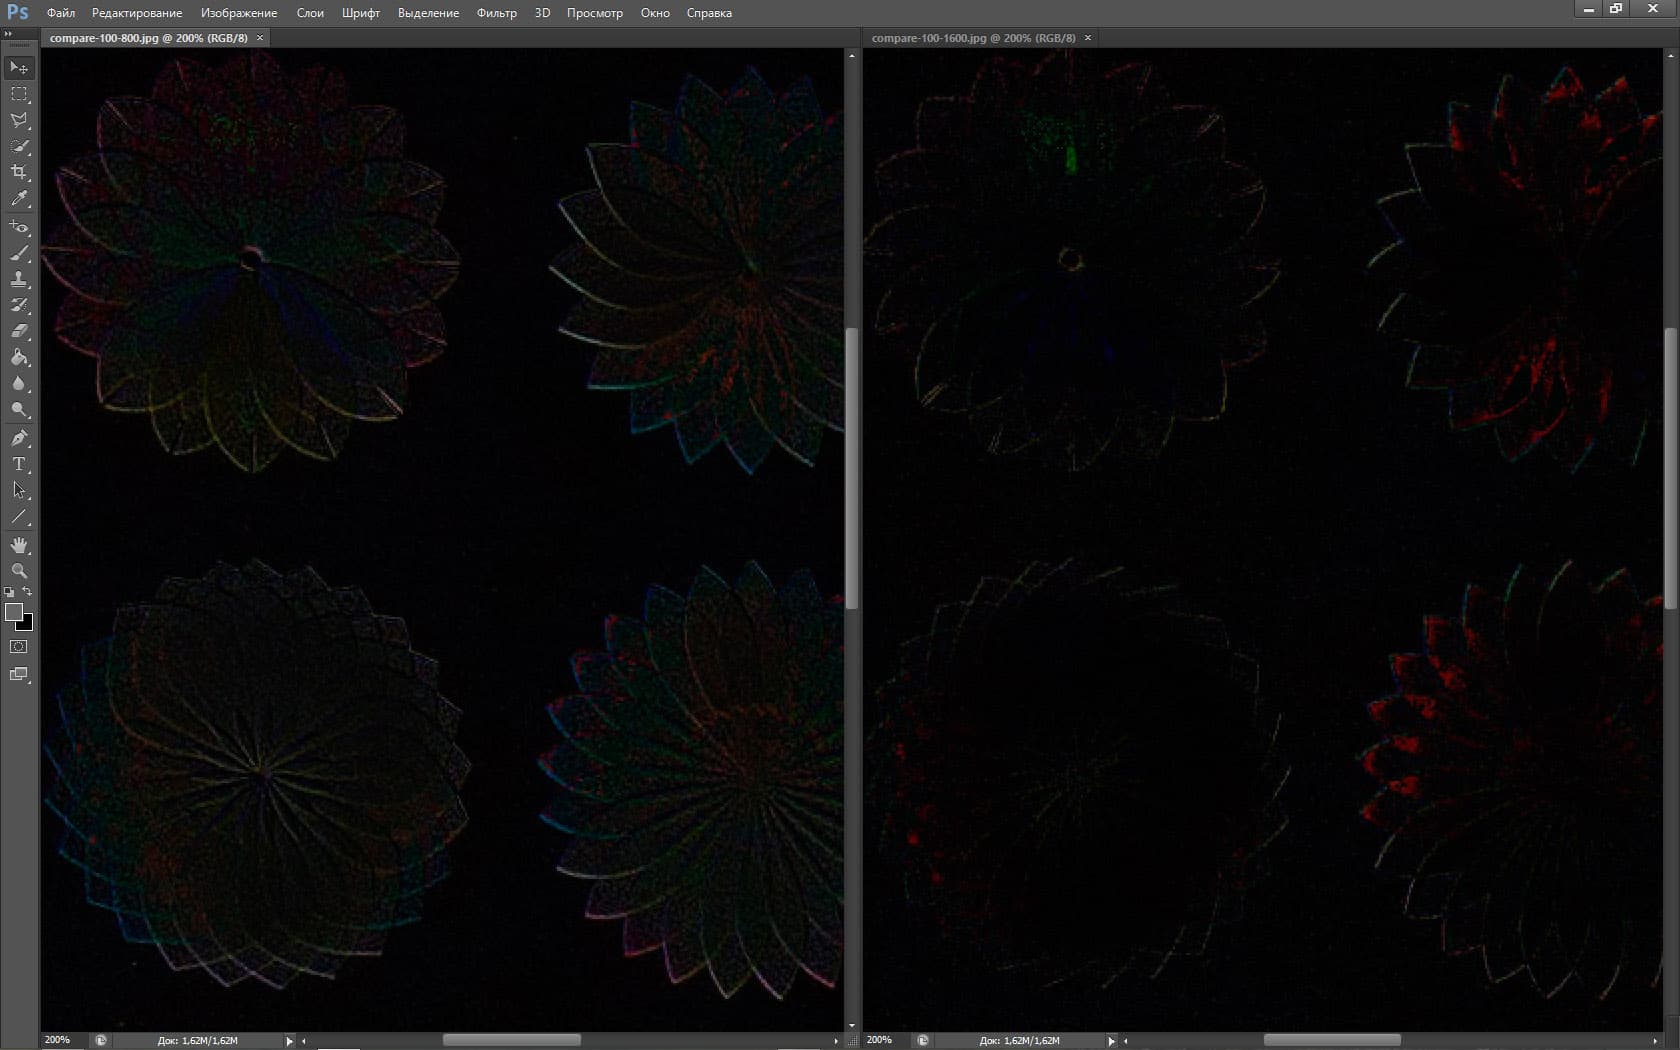Close the compare-100-800.jpg tab
The height and width of the screenshot is (1050, 1680).
(260, 38)
